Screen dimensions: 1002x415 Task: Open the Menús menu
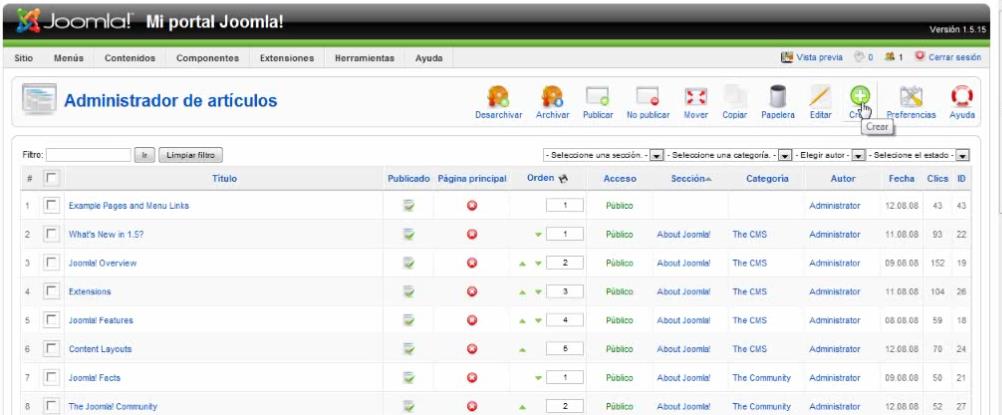coord(68,58)
